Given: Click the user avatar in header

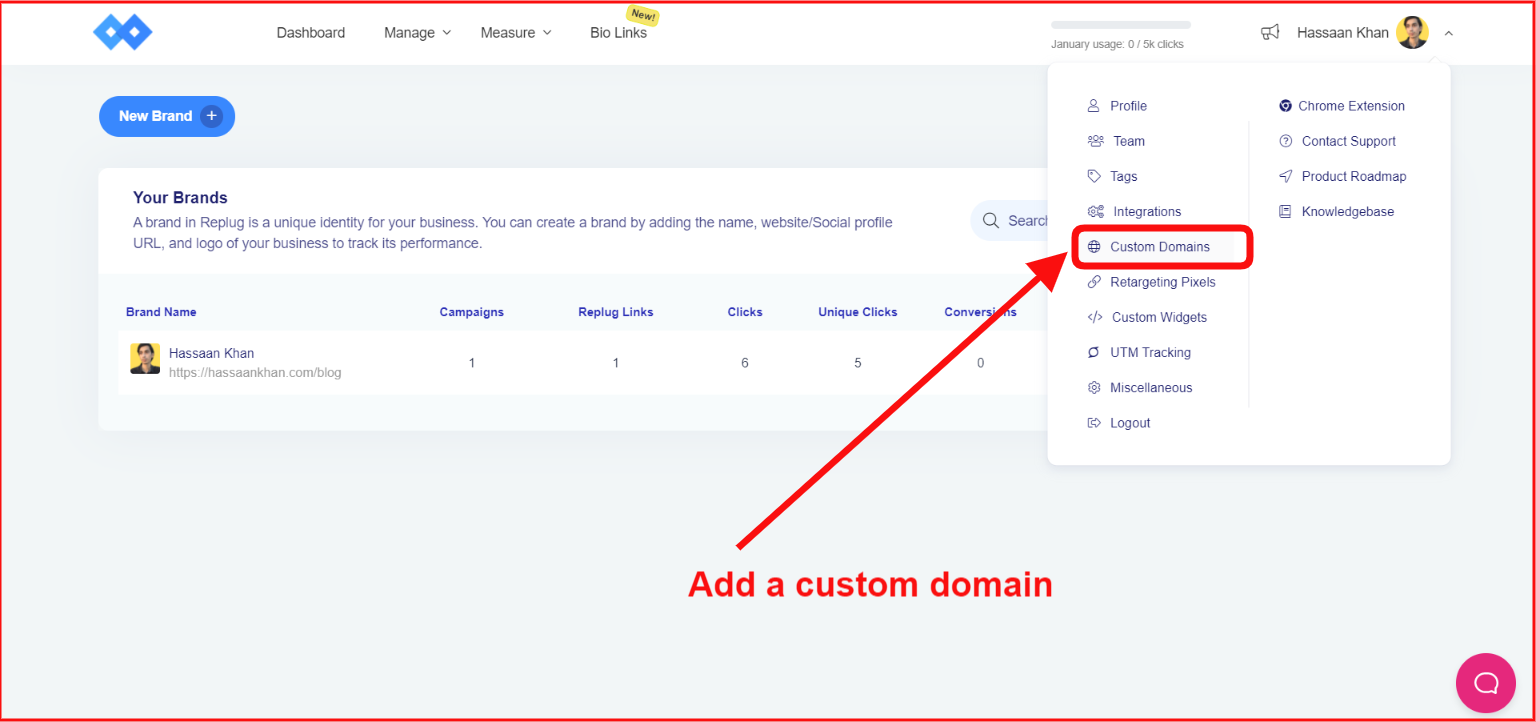Looking at the screenshot, I should 1413,33.
